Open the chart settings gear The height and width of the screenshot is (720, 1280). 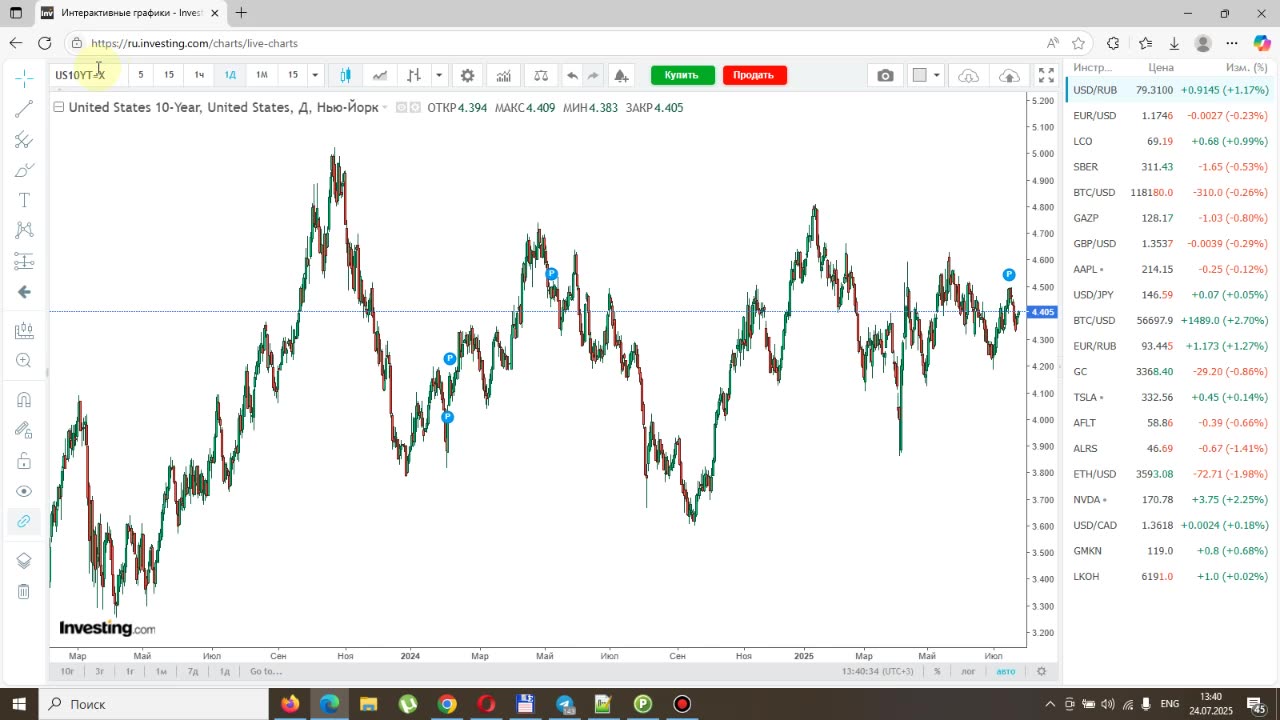[x=467, y=75]
